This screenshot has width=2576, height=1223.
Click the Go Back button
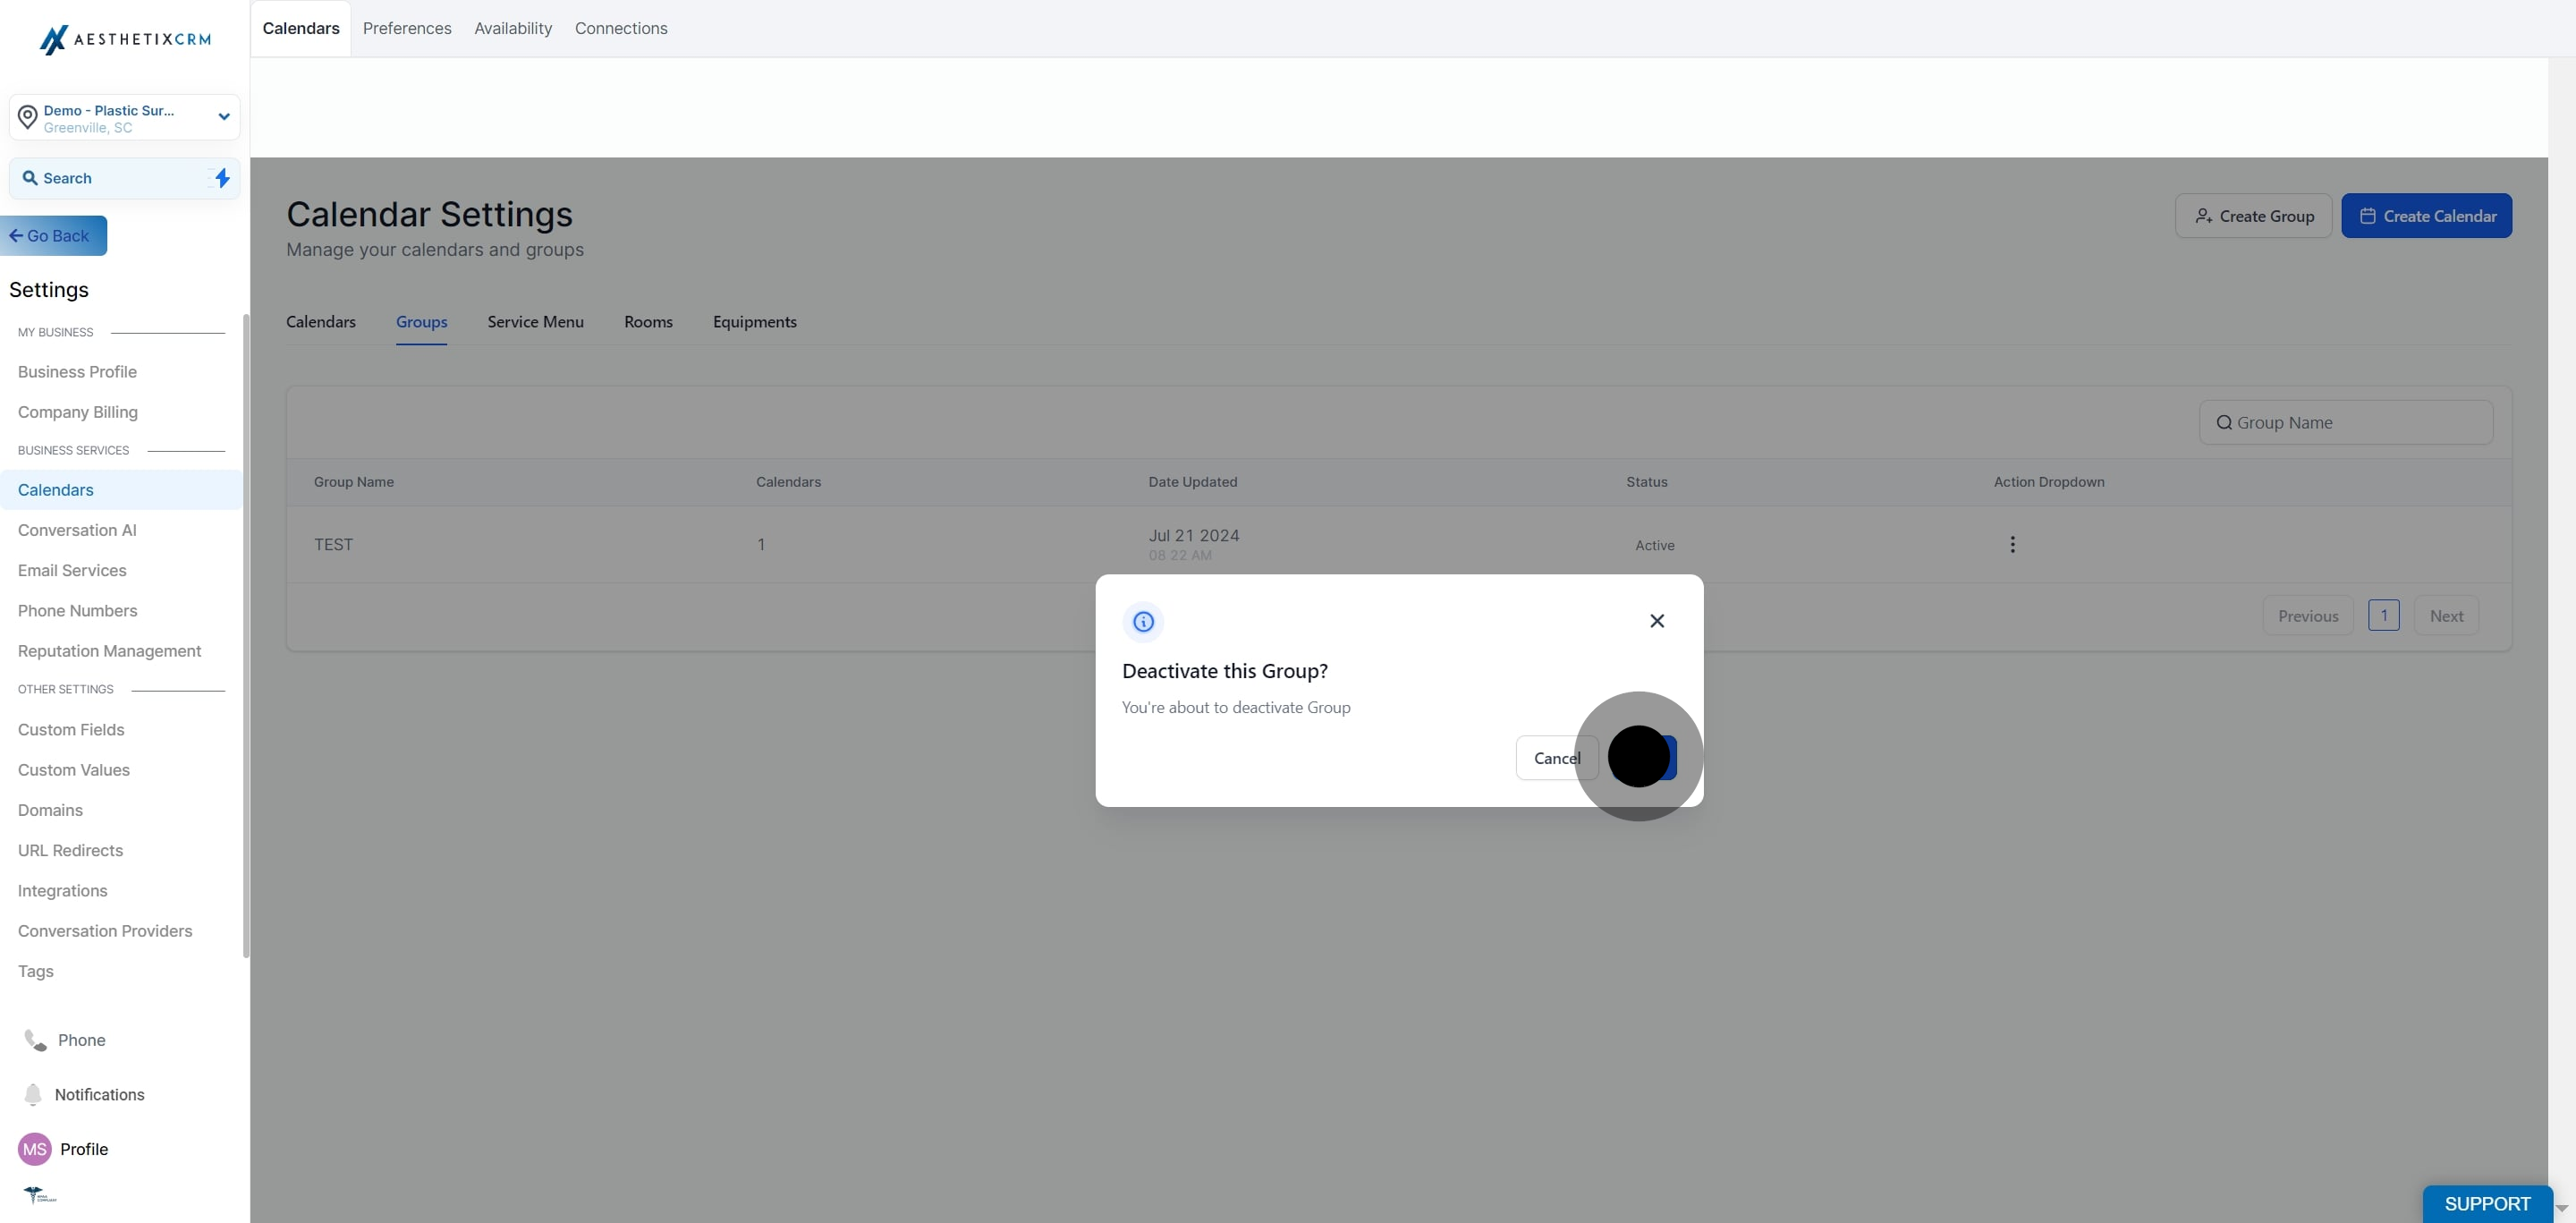point(52,235)
